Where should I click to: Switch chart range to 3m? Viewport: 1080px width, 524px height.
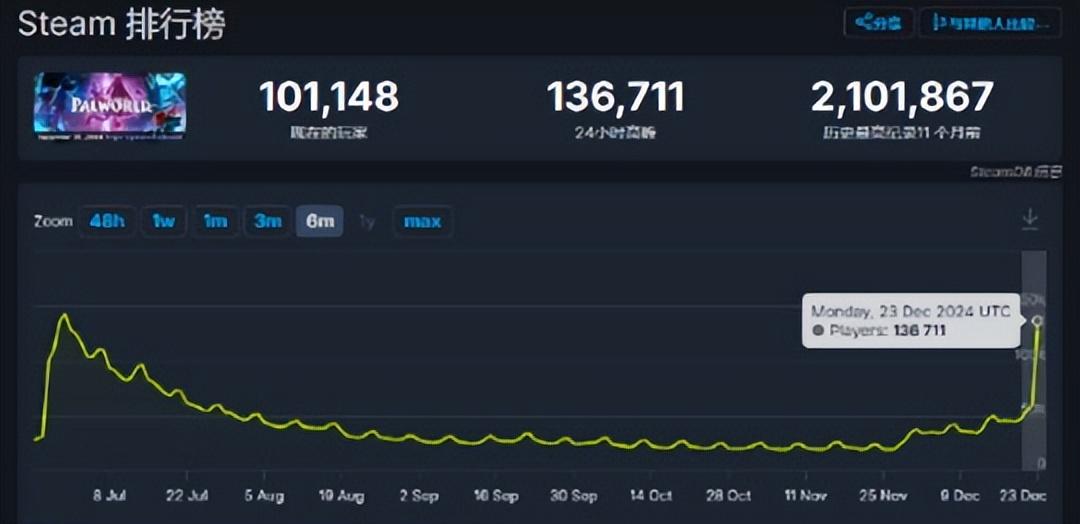pos(268,221)
